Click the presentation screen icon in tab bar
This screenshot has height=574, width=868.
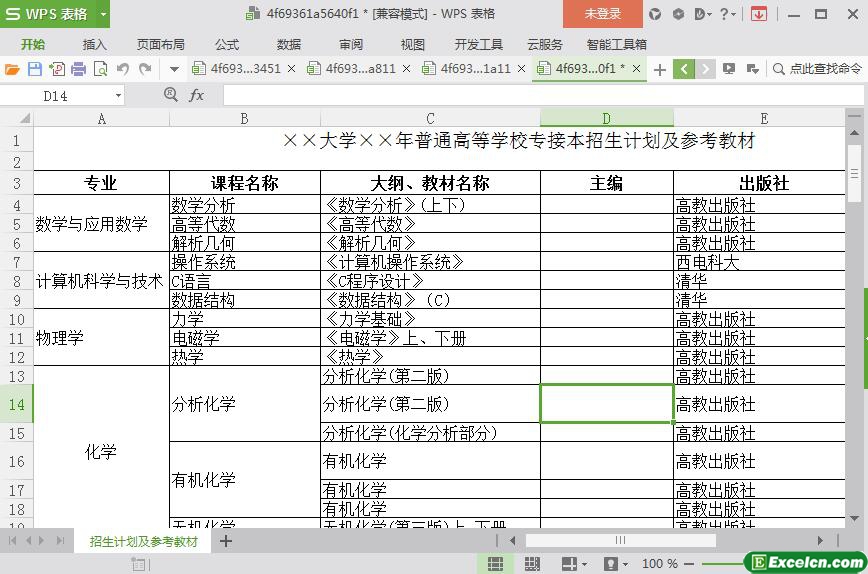pyautogui.click(x=729, y=69)
